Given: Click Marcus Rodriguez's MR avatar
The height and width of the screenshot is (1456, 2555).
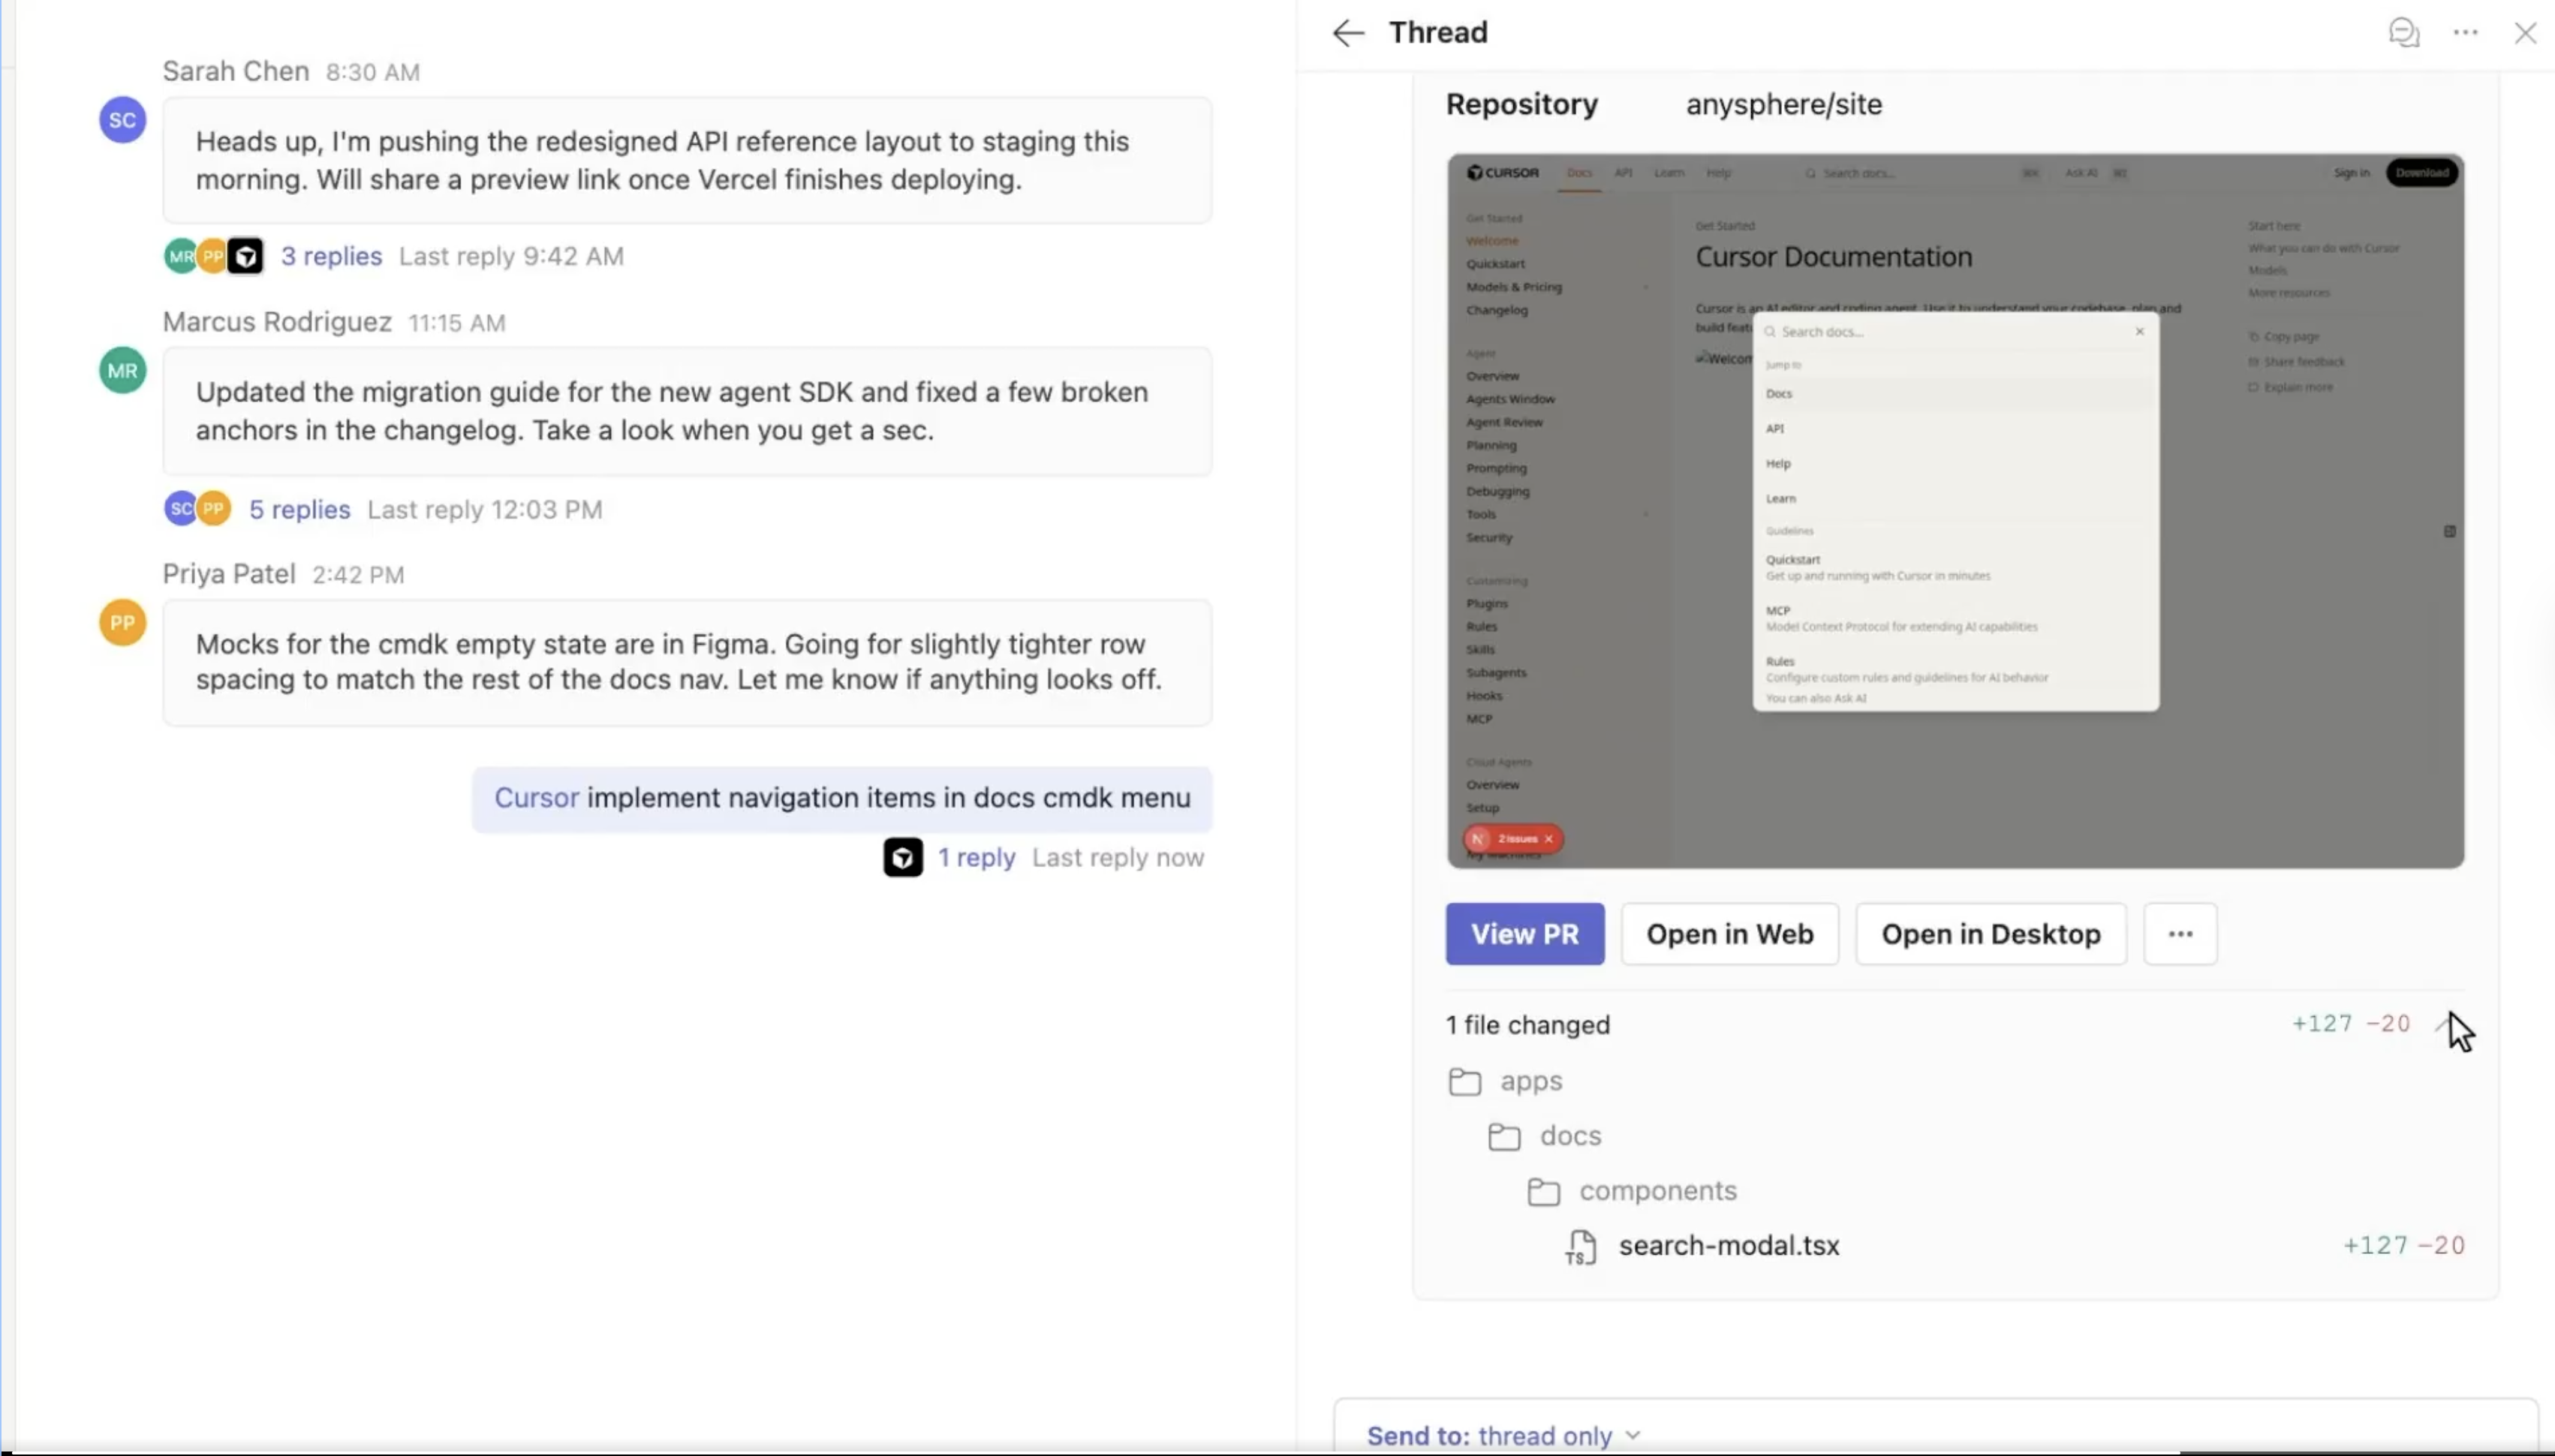Looking at the screenshot, I should [122, 371].
